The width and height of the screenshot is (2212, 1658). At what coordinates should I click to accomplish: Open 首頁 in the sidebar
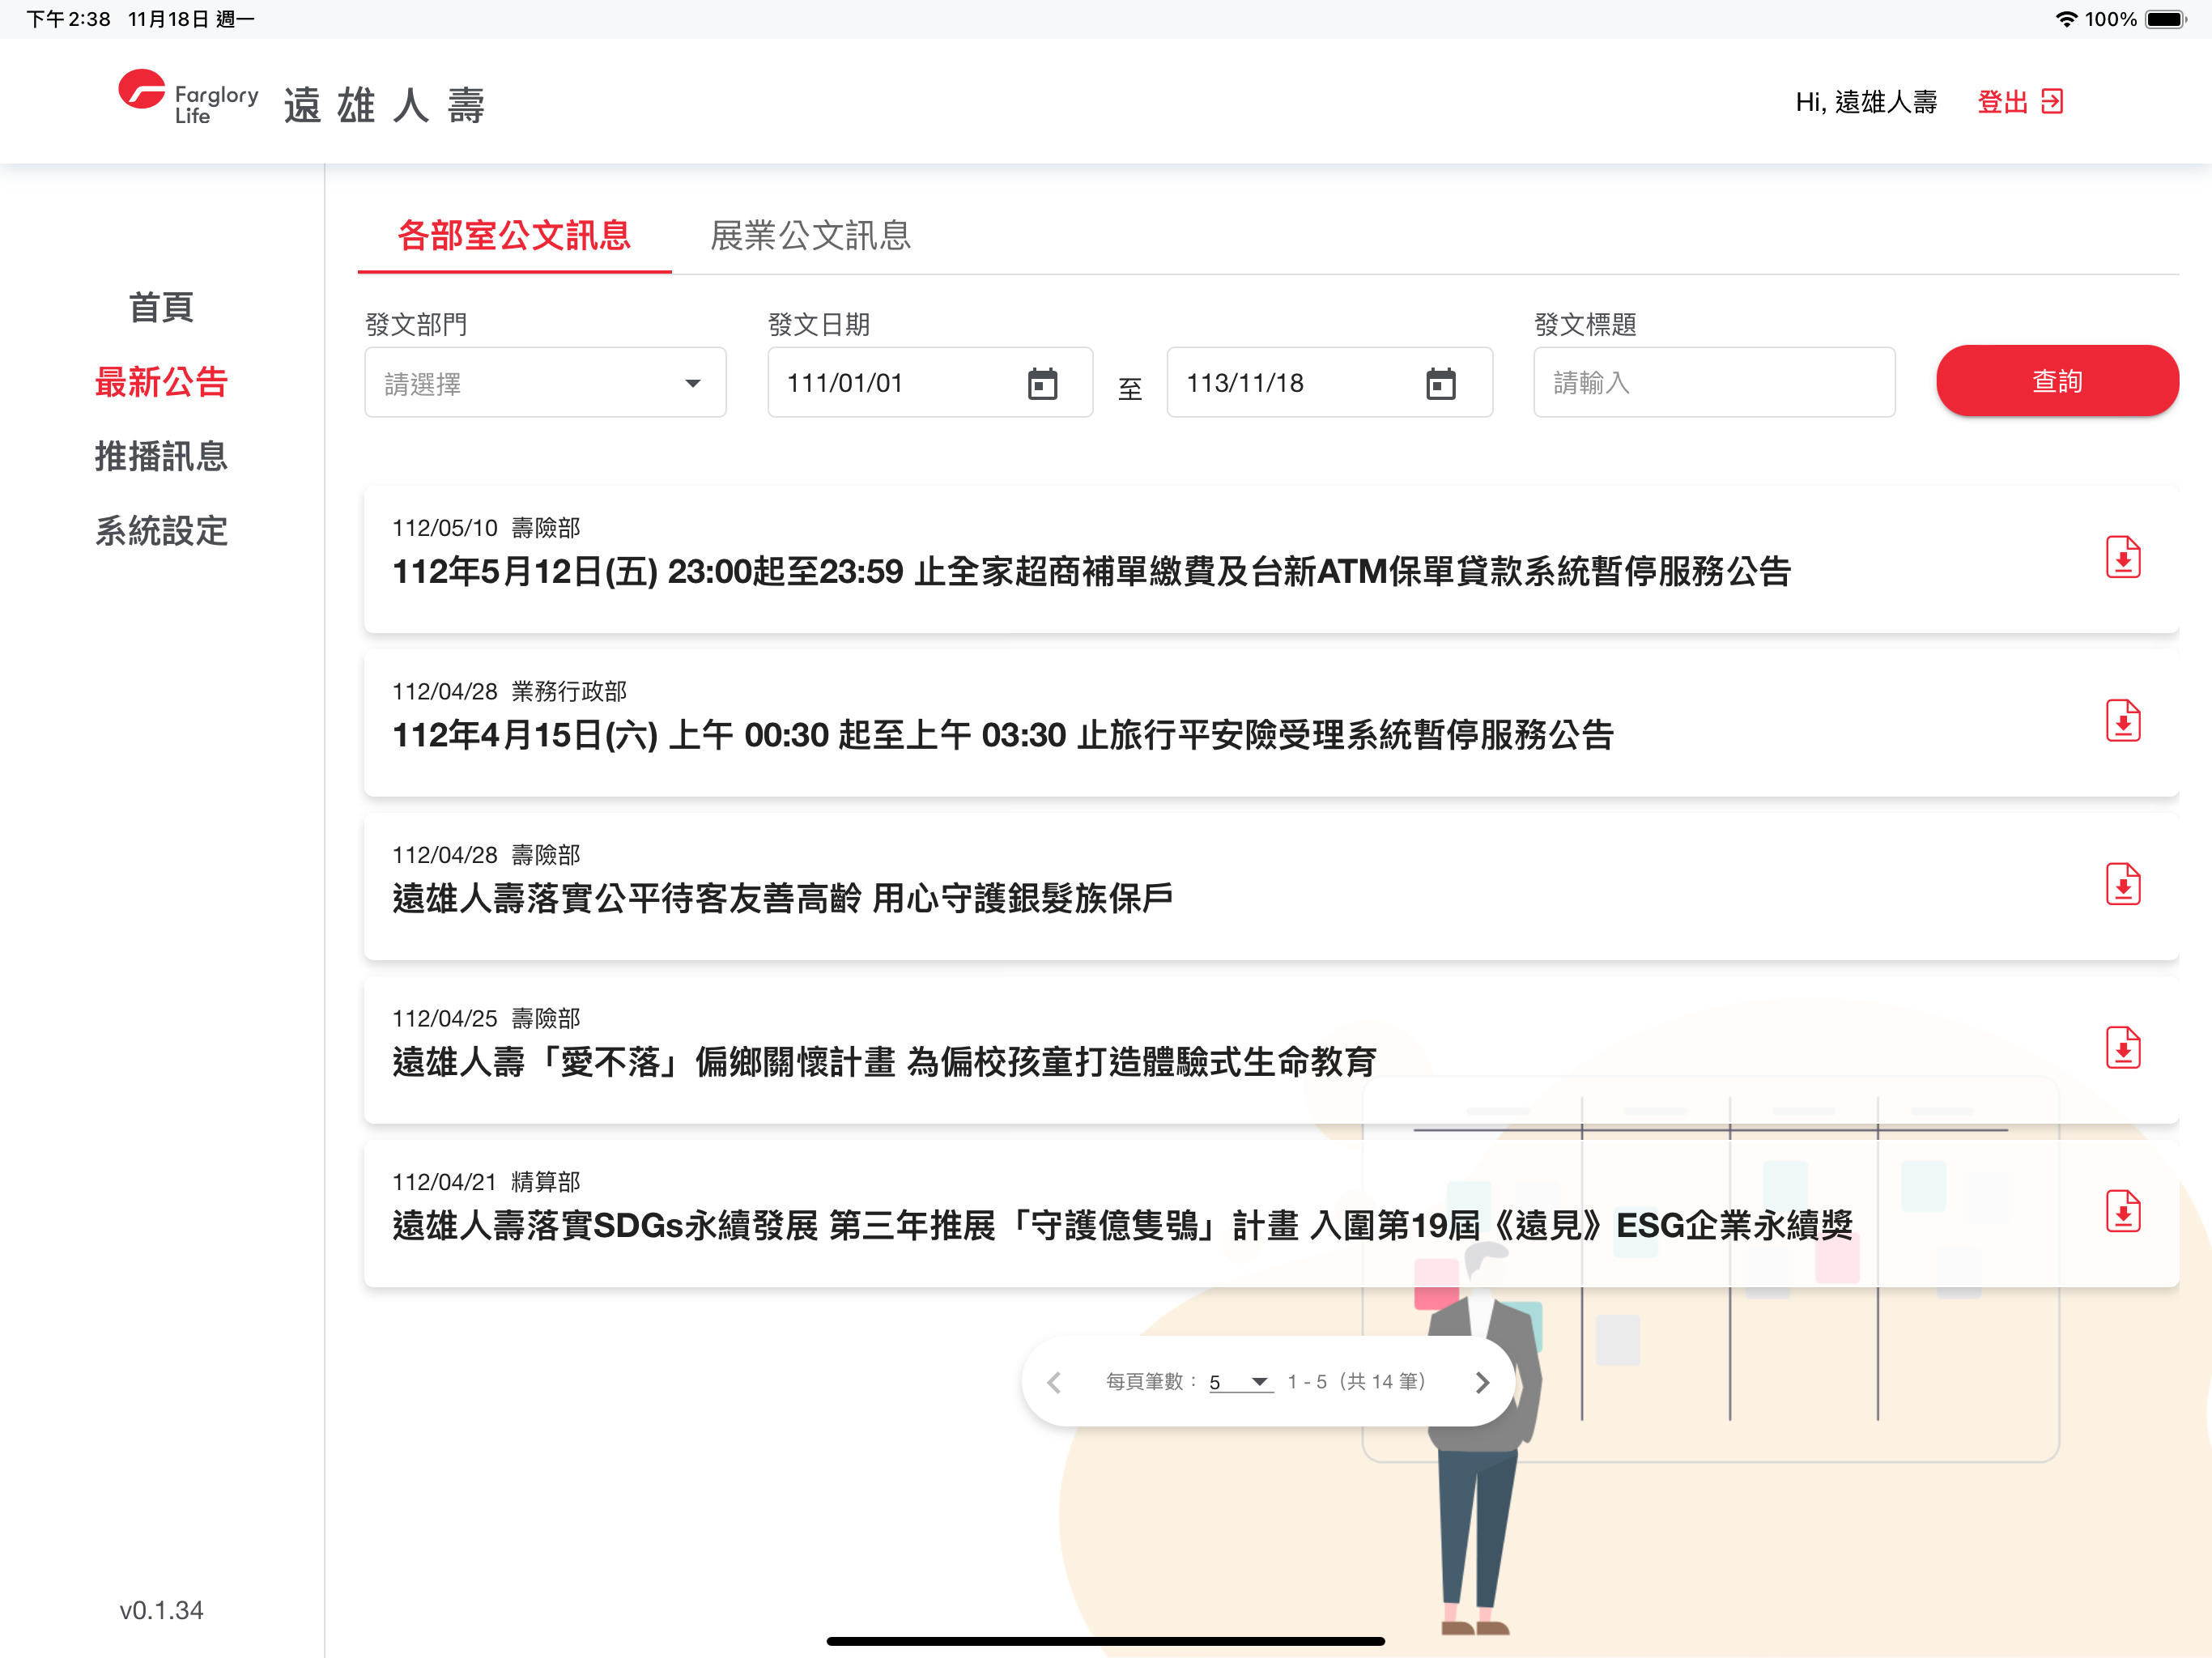point(161,307)
